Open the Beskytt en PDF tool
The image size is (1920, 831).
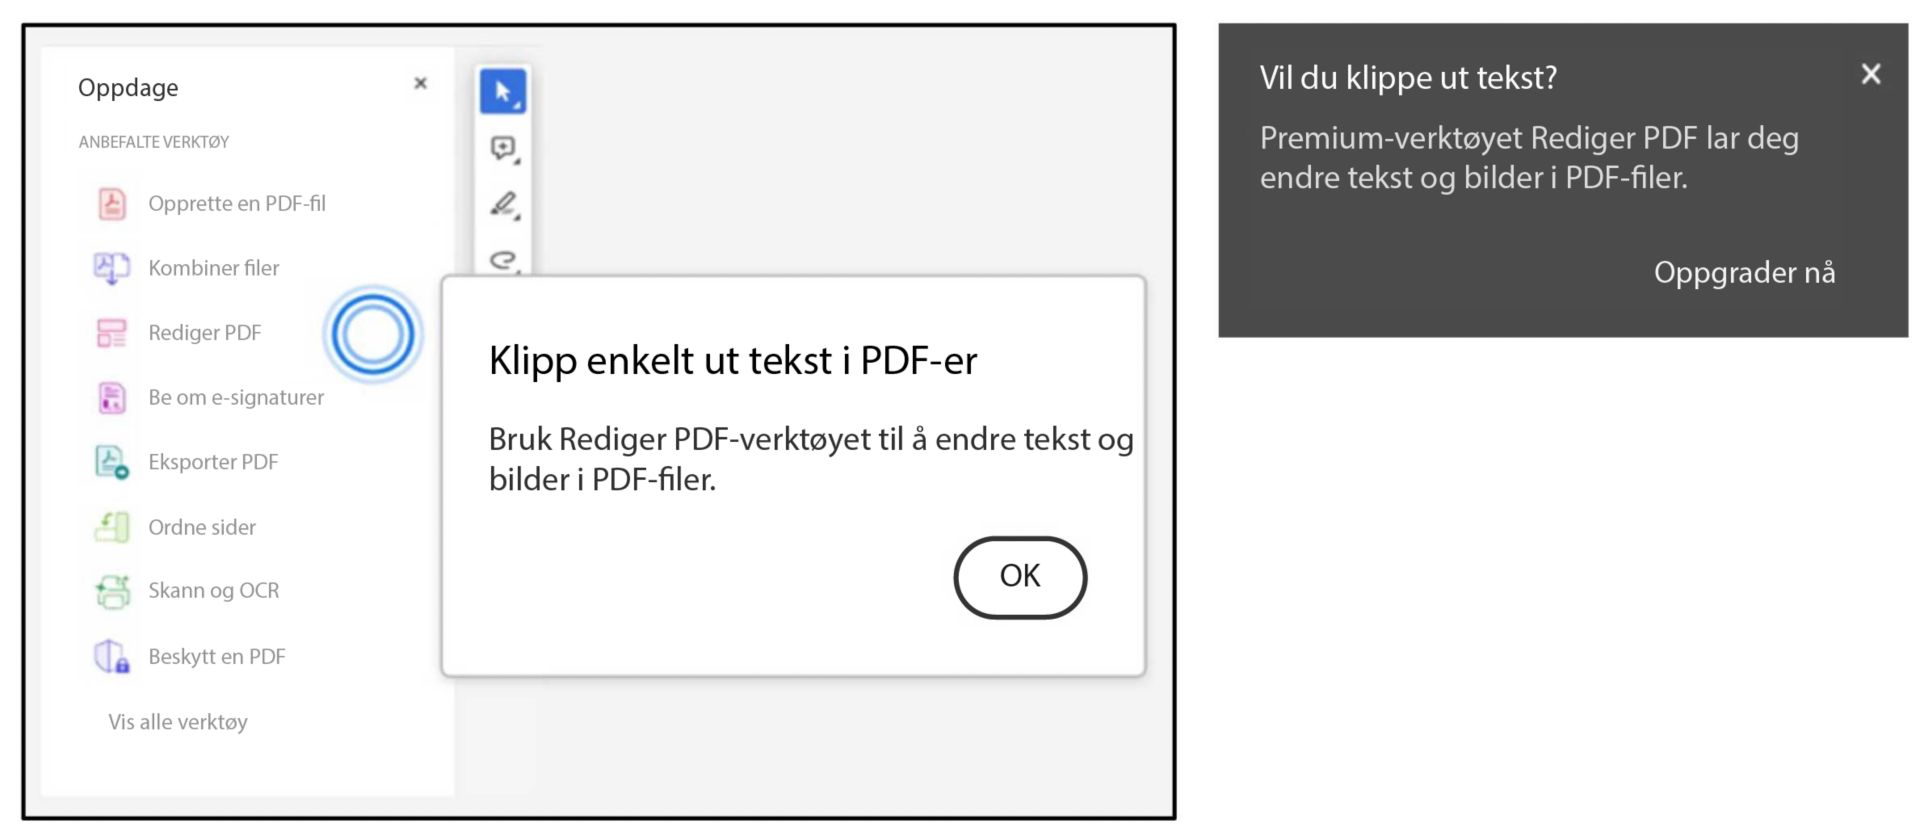[x=217, y=656]
